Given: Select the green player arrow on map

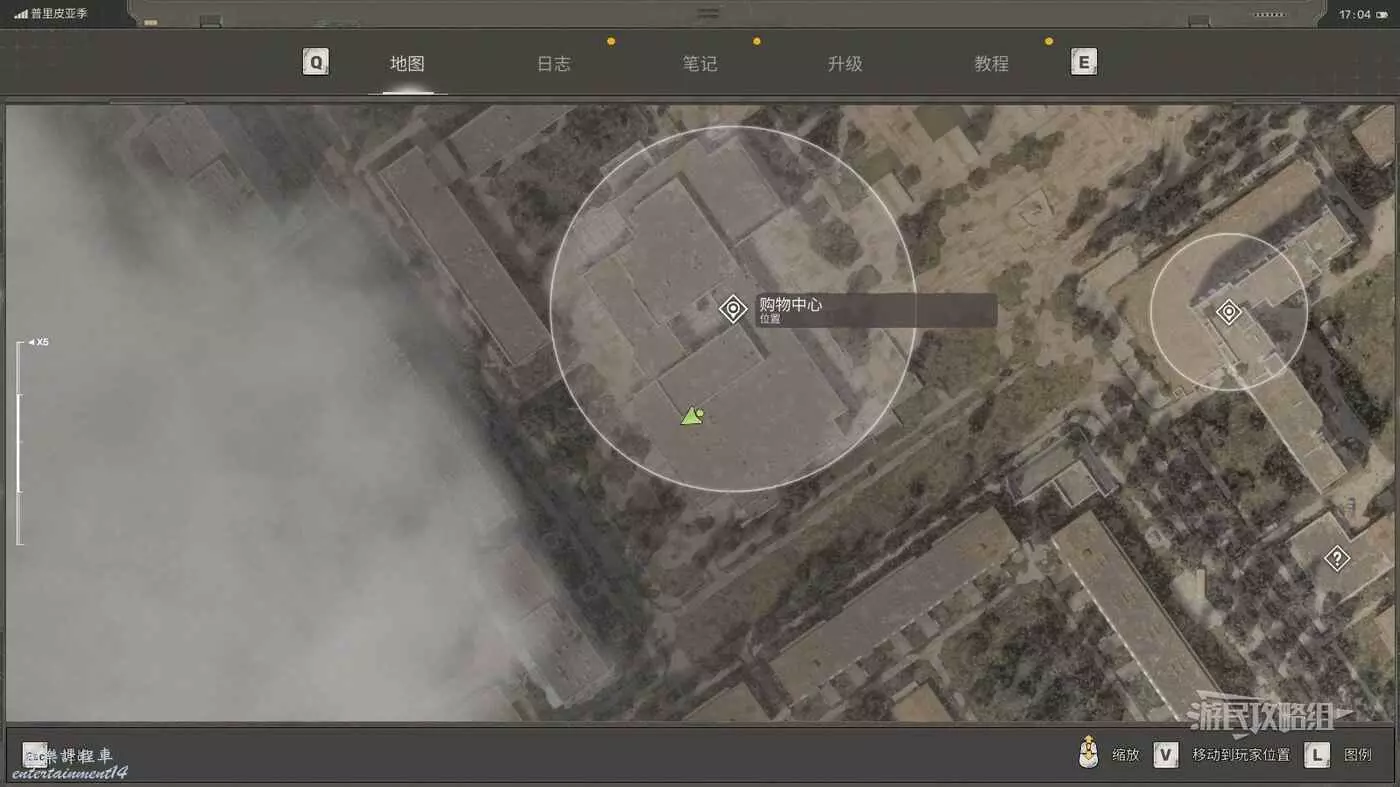Looking at the screenshot, I should coord(691,415).
